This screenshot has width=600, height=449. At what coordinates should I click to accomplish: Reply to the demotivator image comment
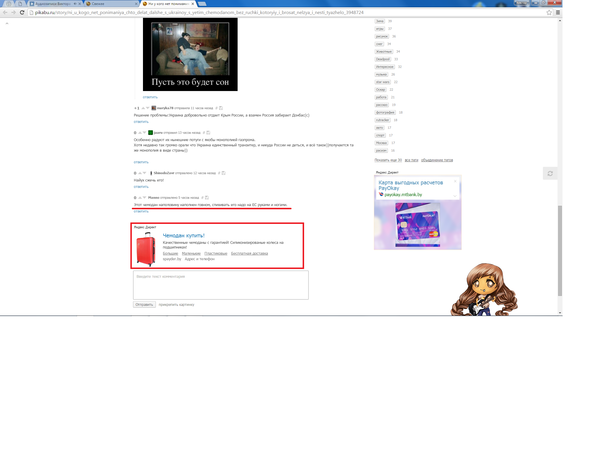(150, 97)
